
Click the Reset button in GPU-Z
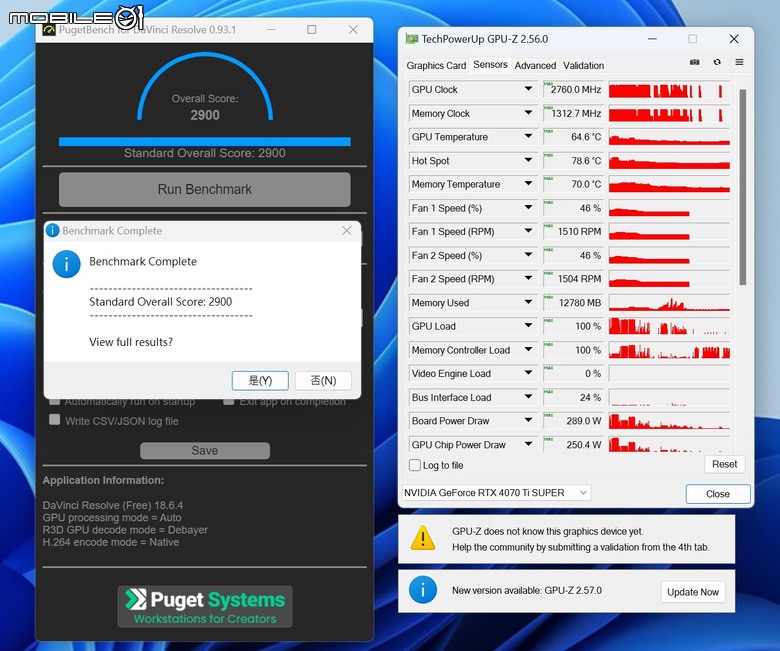tap(724, 464)
